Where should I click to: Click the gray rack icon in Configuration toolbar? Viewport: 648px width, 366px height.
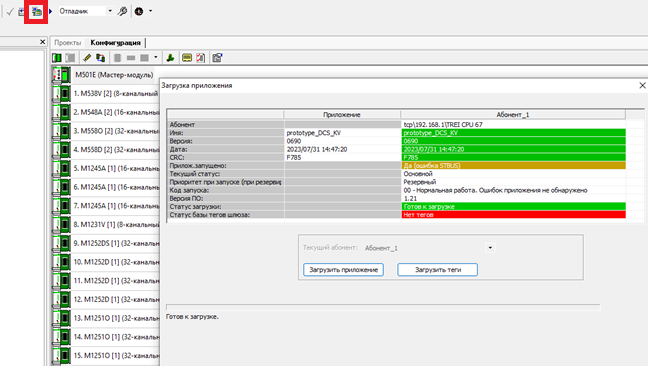71,58
